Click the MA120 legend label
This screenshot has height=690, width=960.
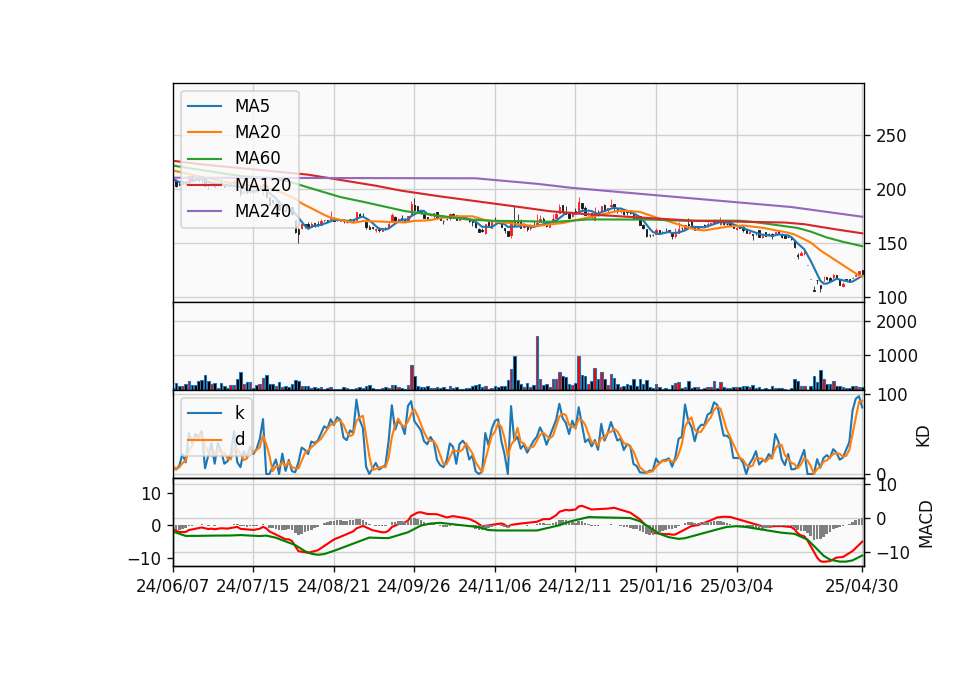coord(263,184)
